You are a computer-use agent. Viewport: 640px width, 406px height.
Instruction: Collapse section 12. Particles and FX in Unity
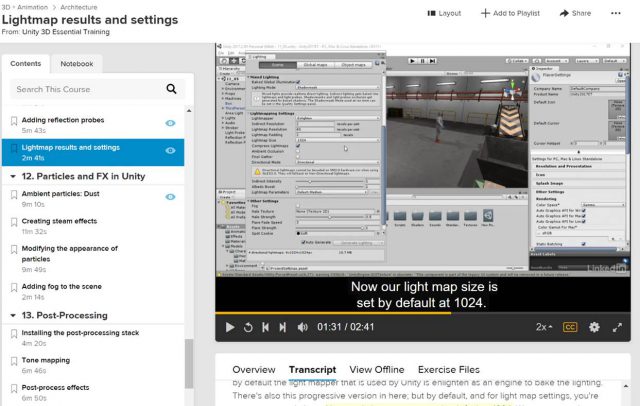tap(13, 177)
